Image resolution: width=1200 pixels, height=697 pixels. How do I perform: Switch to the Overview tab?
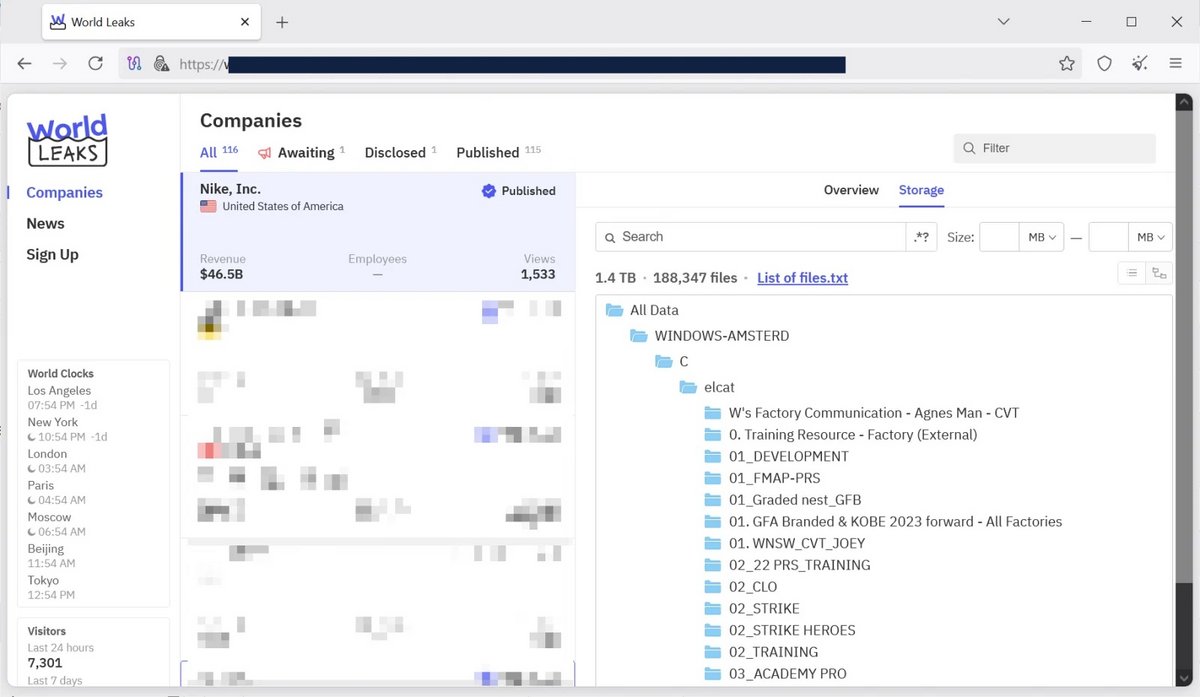[851, 190]
